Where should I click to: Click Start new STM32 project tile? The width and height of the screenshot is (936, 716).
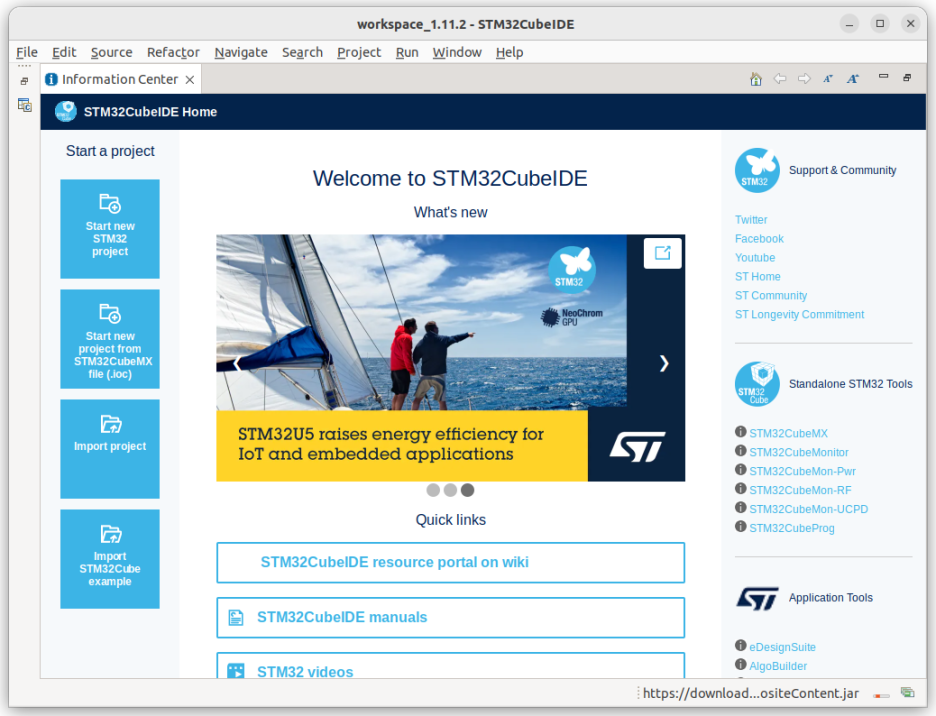tap(110, 229)
